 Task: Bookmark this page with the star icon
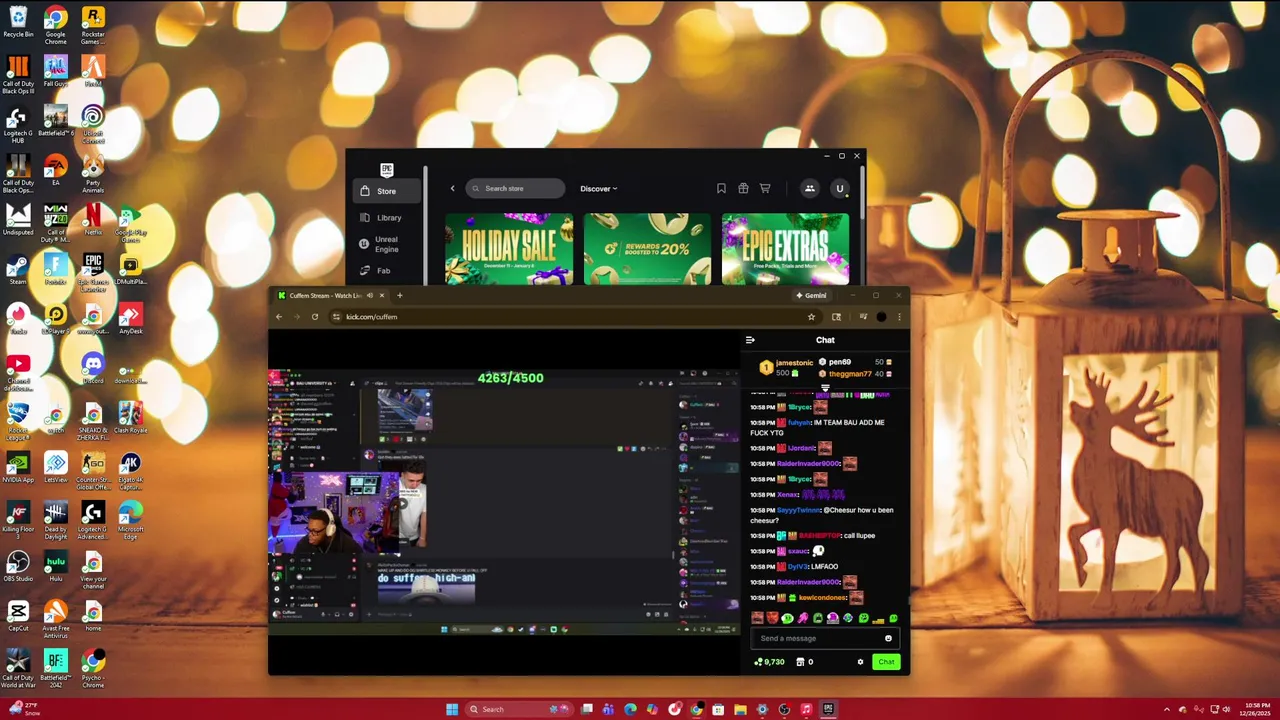tap(811, 317)
